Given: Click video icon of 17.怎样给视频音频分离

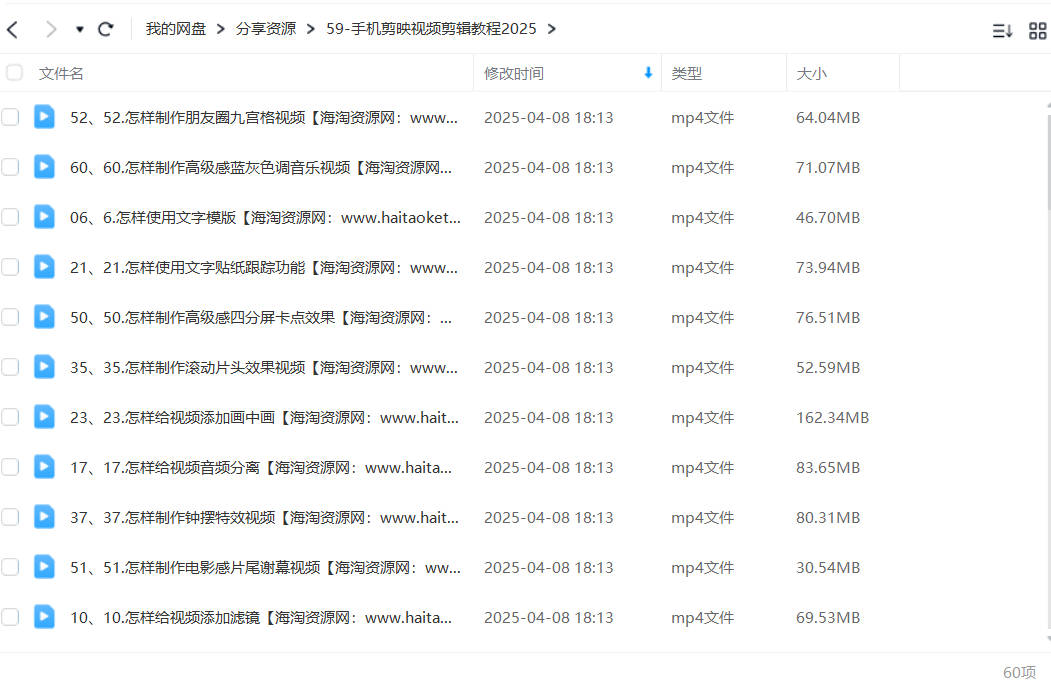Looking at the screenshot, I should point(44,466).
